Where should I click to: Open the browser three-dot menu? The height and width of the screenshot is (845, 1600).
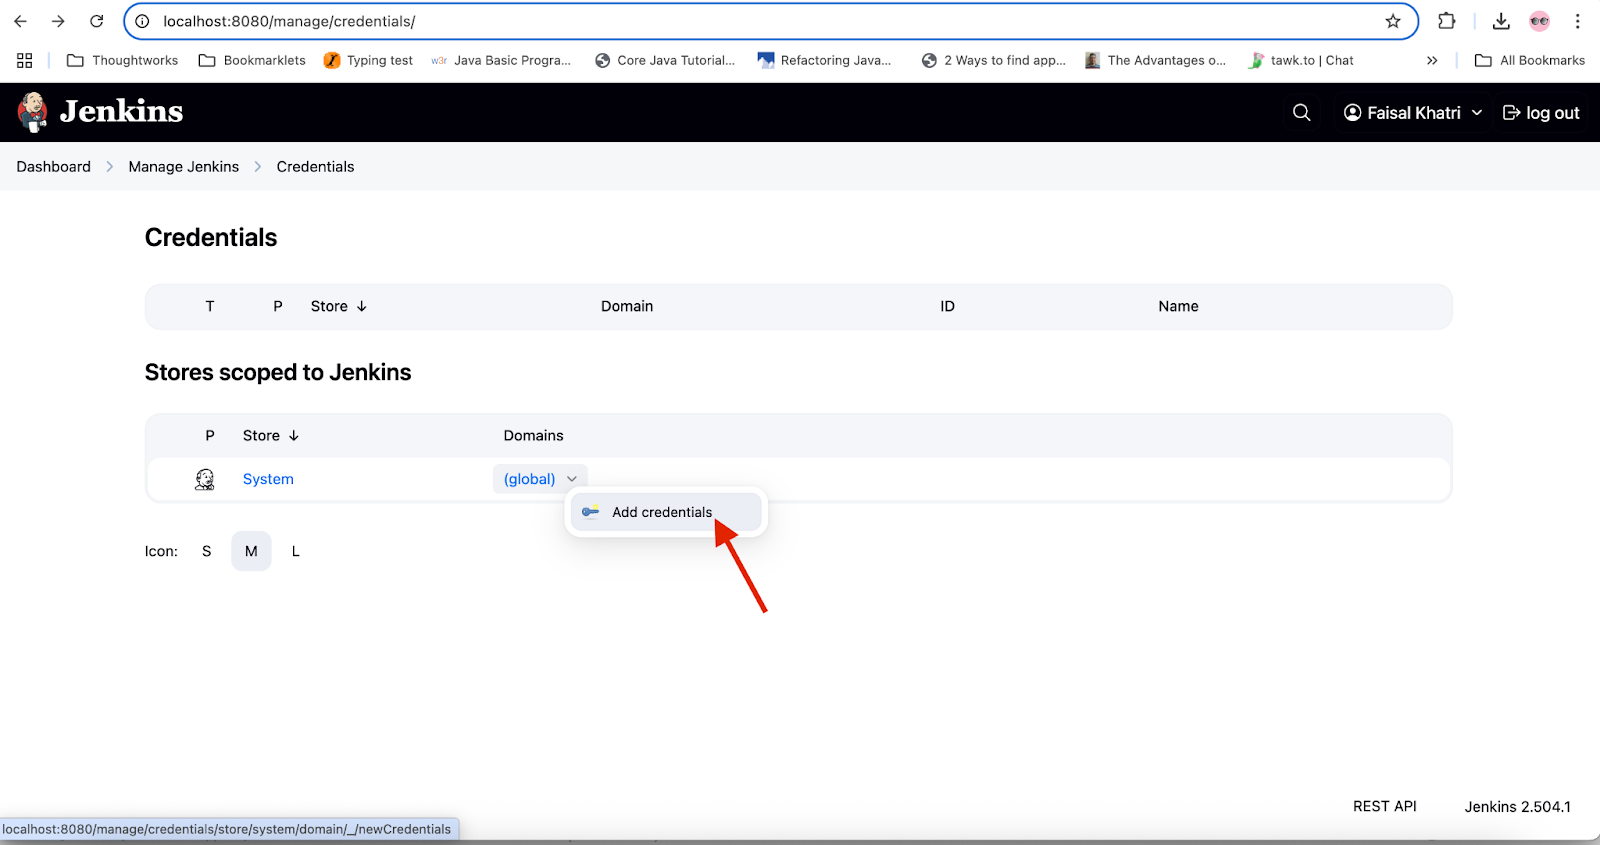coord(1577,21)
